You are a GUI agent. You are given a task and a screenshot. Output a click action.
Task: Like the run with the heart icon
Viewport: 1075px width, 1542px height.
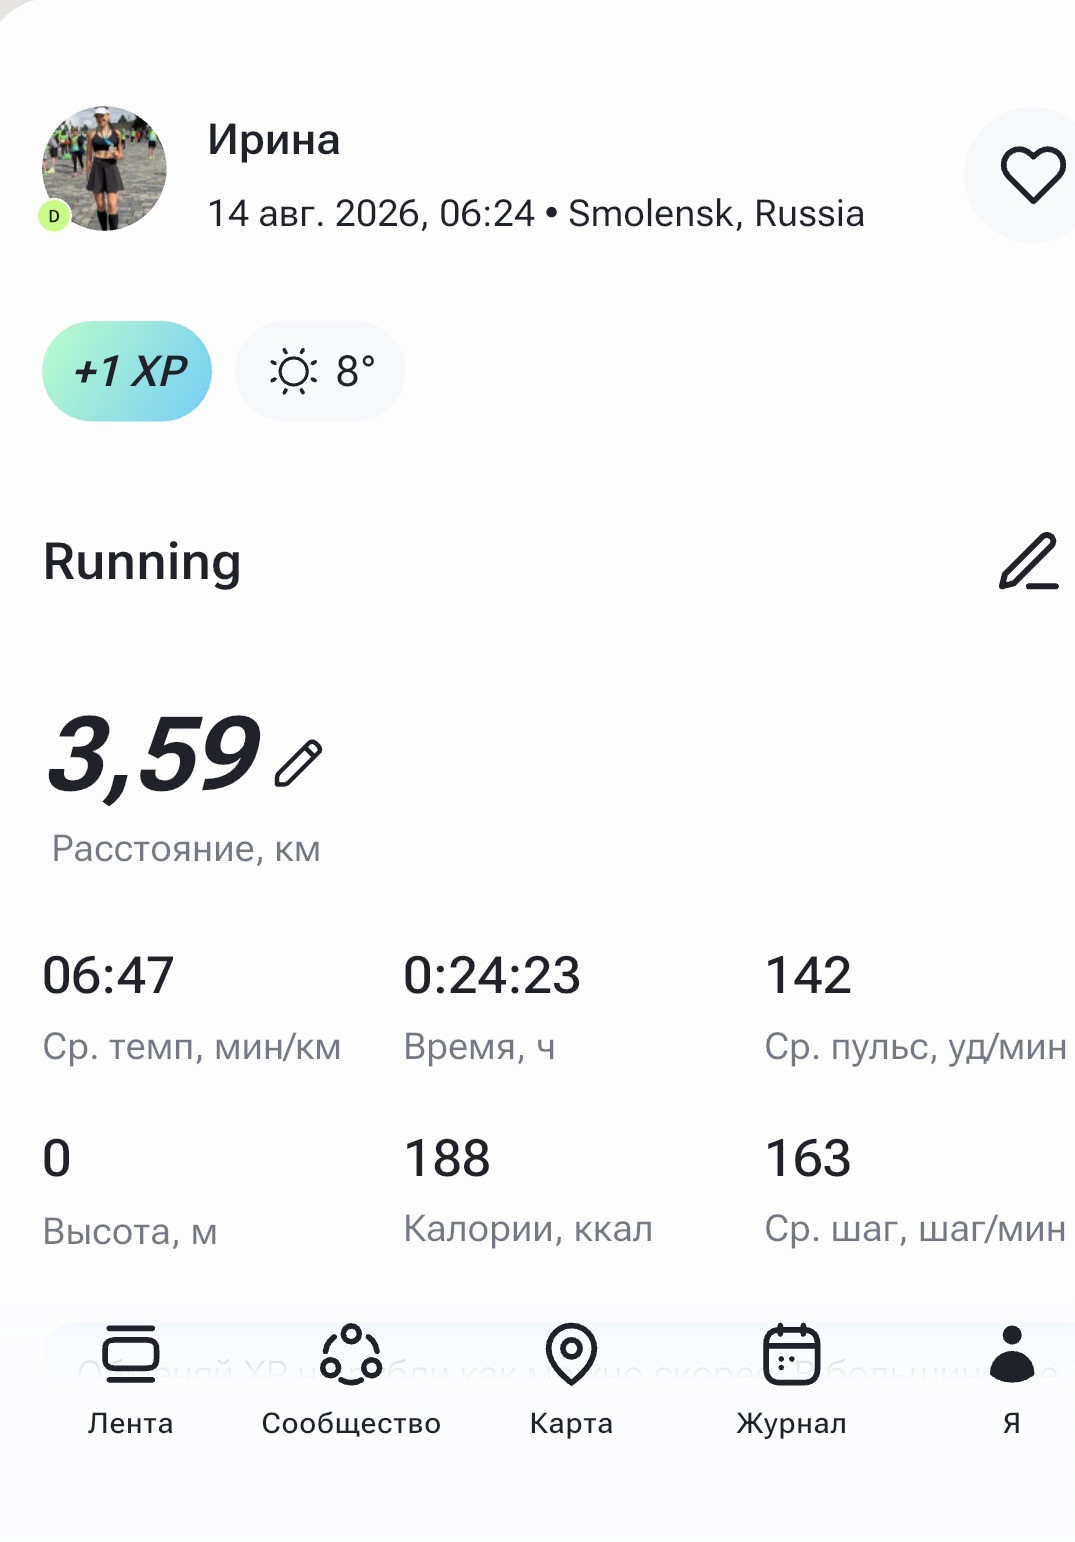[x=1033, y=175]
